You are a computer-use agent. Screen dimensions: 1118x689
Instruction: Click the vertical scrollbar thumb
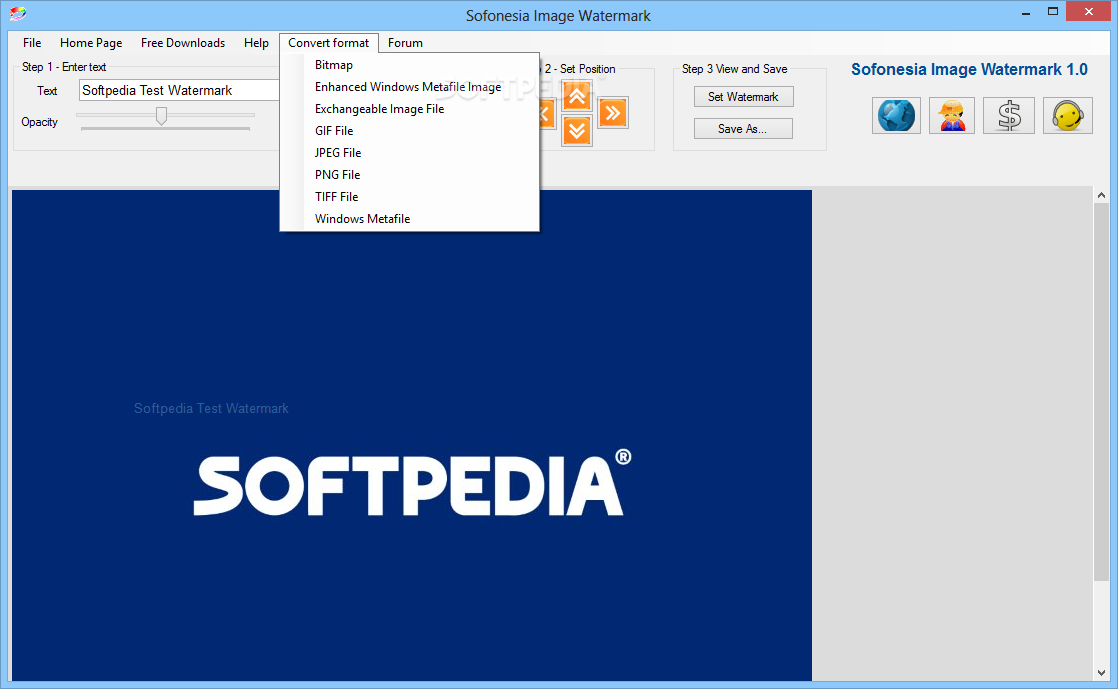(1102, 392)
